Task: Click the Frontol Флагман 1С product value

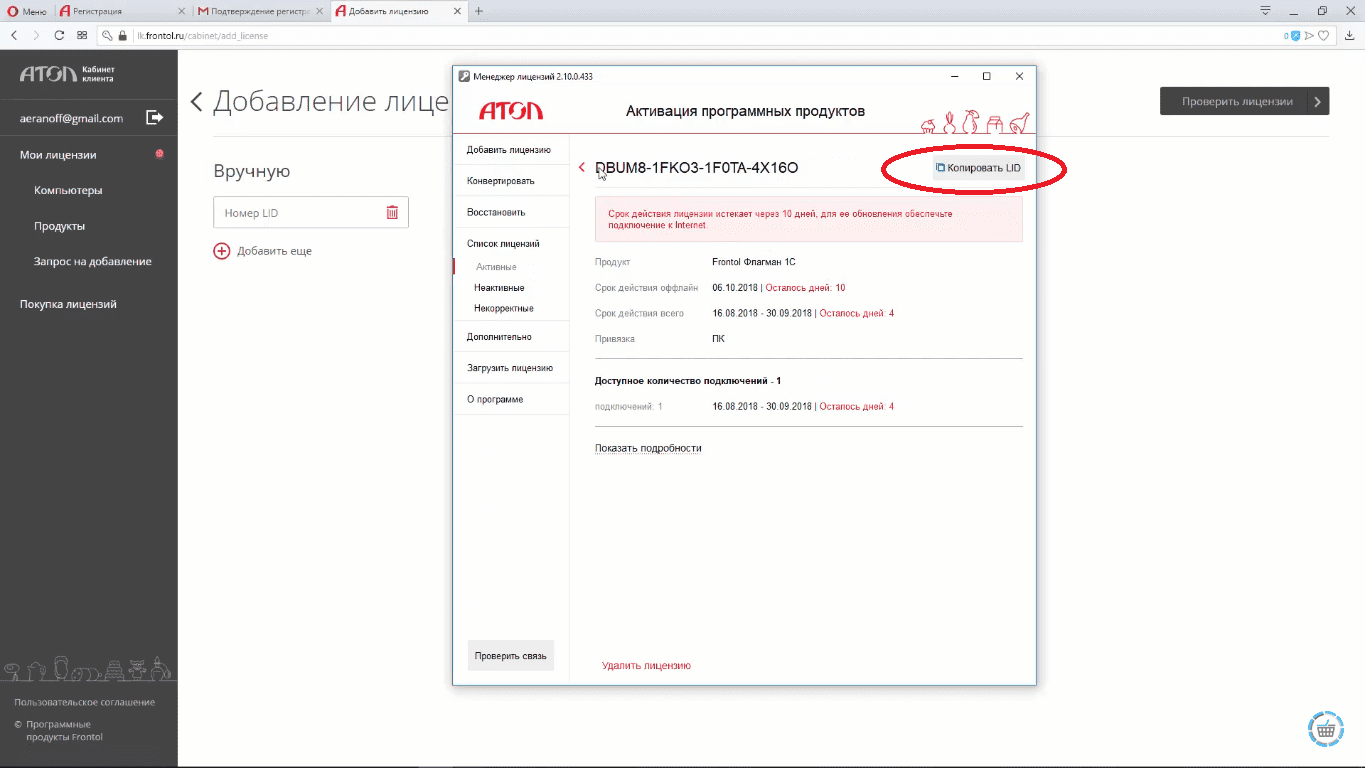Action: click(x=754, y=262)
